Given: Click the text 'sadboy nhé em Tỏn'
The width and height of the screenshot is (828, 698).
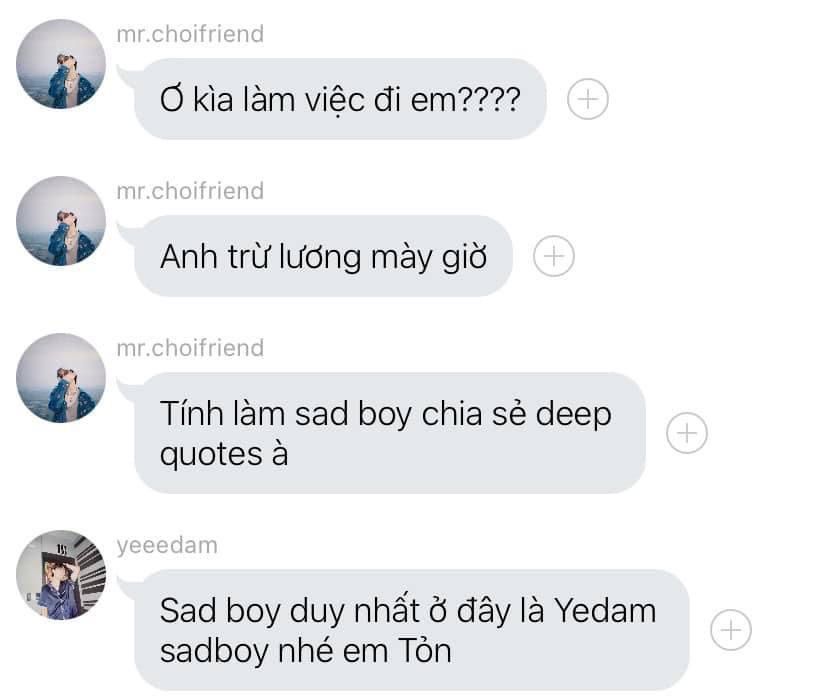Looking at the screenshot, I should click(306, 652).
